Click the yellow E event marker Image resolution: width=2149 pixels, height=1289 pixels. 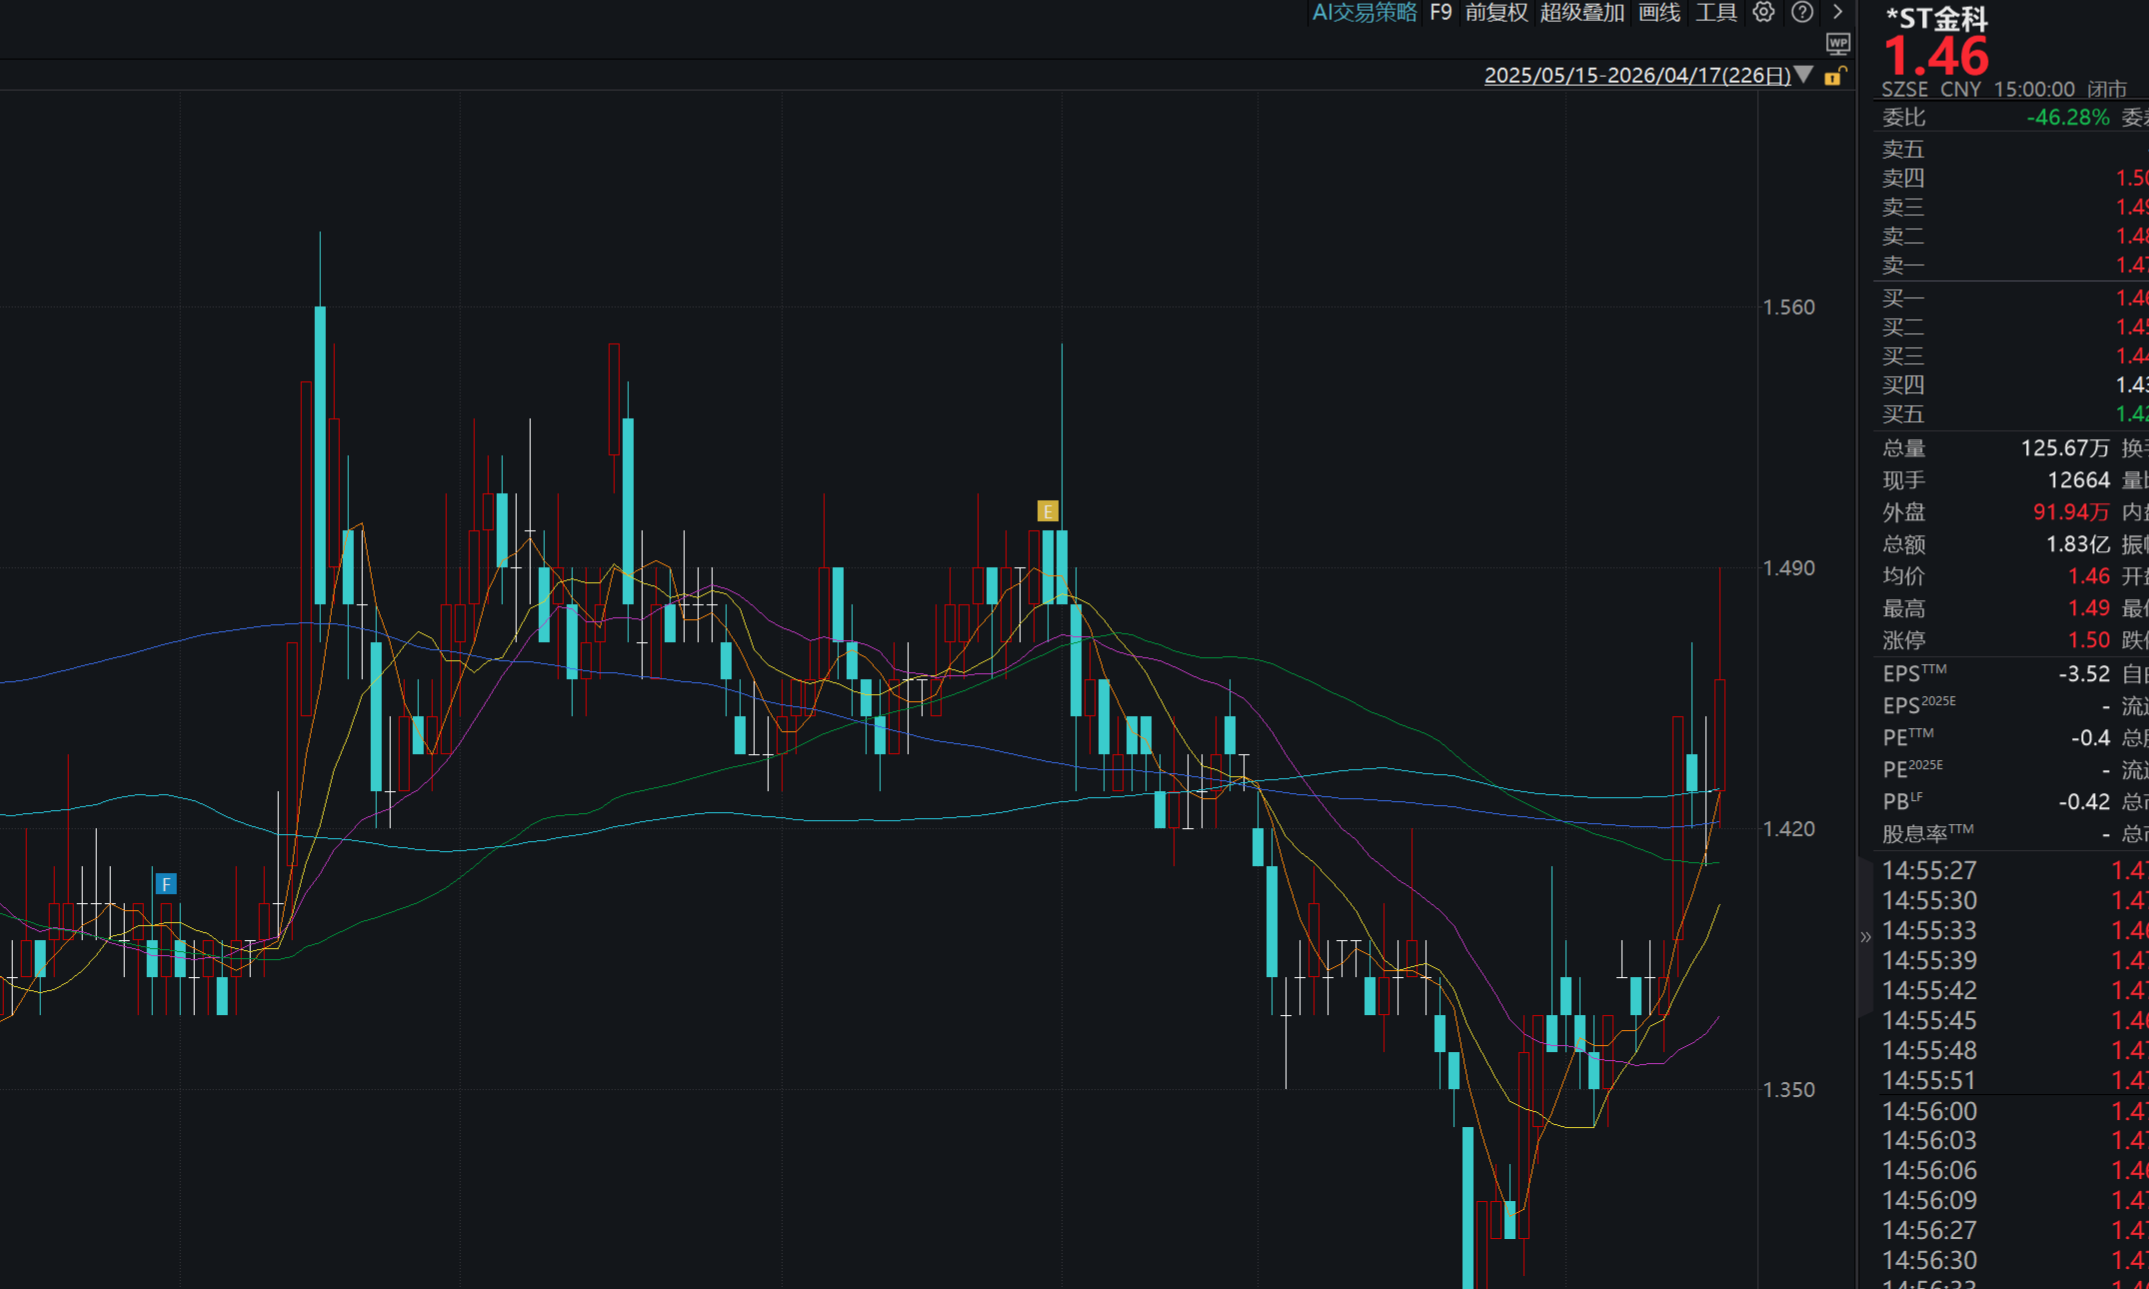[x=1047, y=511]
